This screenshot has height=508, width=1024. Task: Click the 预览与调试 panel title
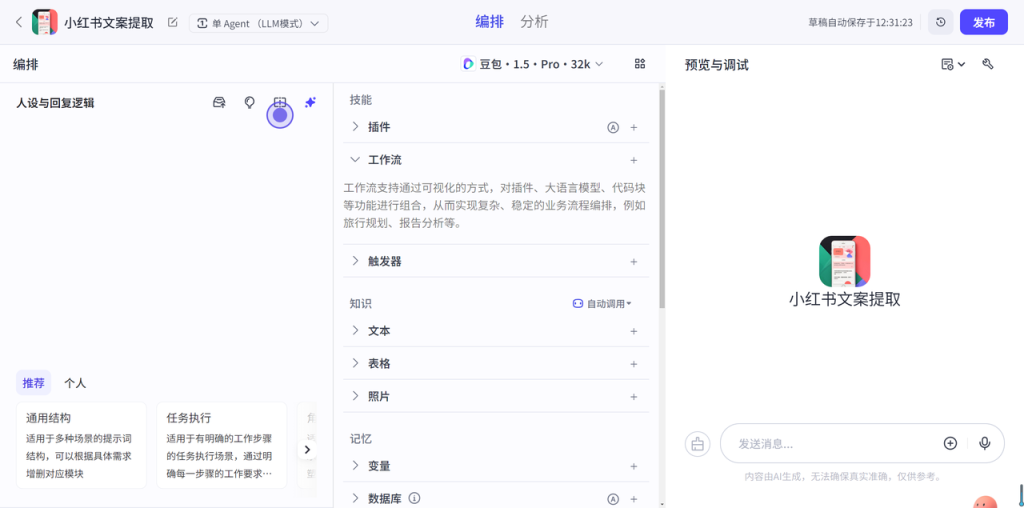point(716,65)
